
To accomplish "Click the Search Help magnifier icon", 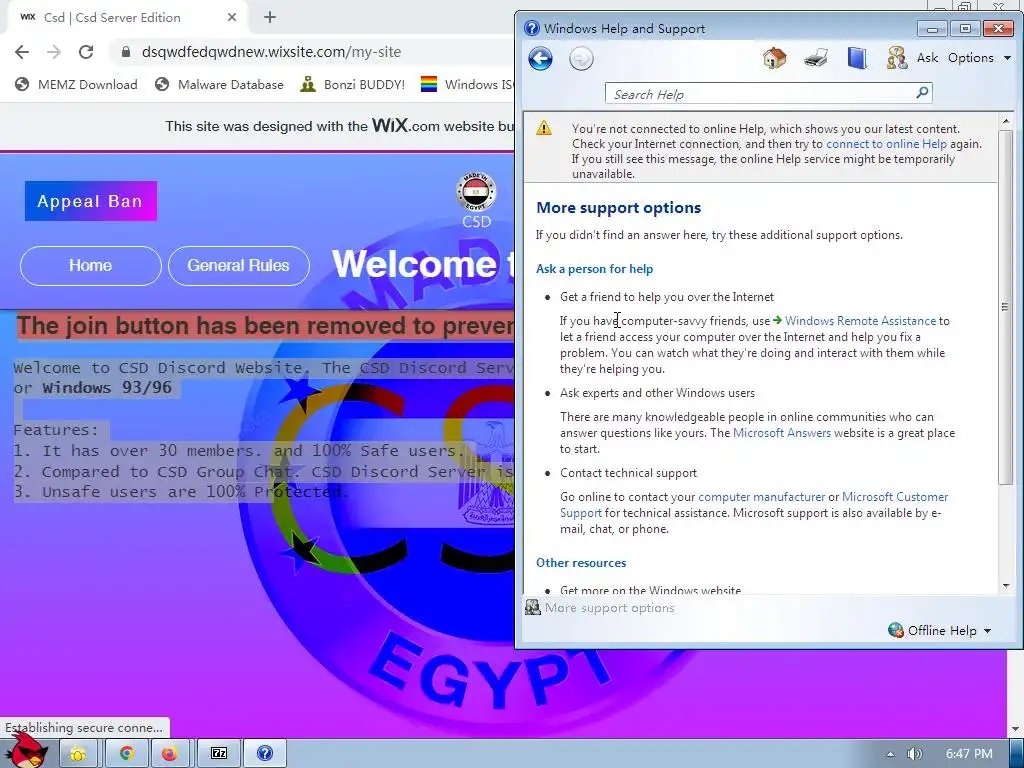I will click(x=922, y=93).
